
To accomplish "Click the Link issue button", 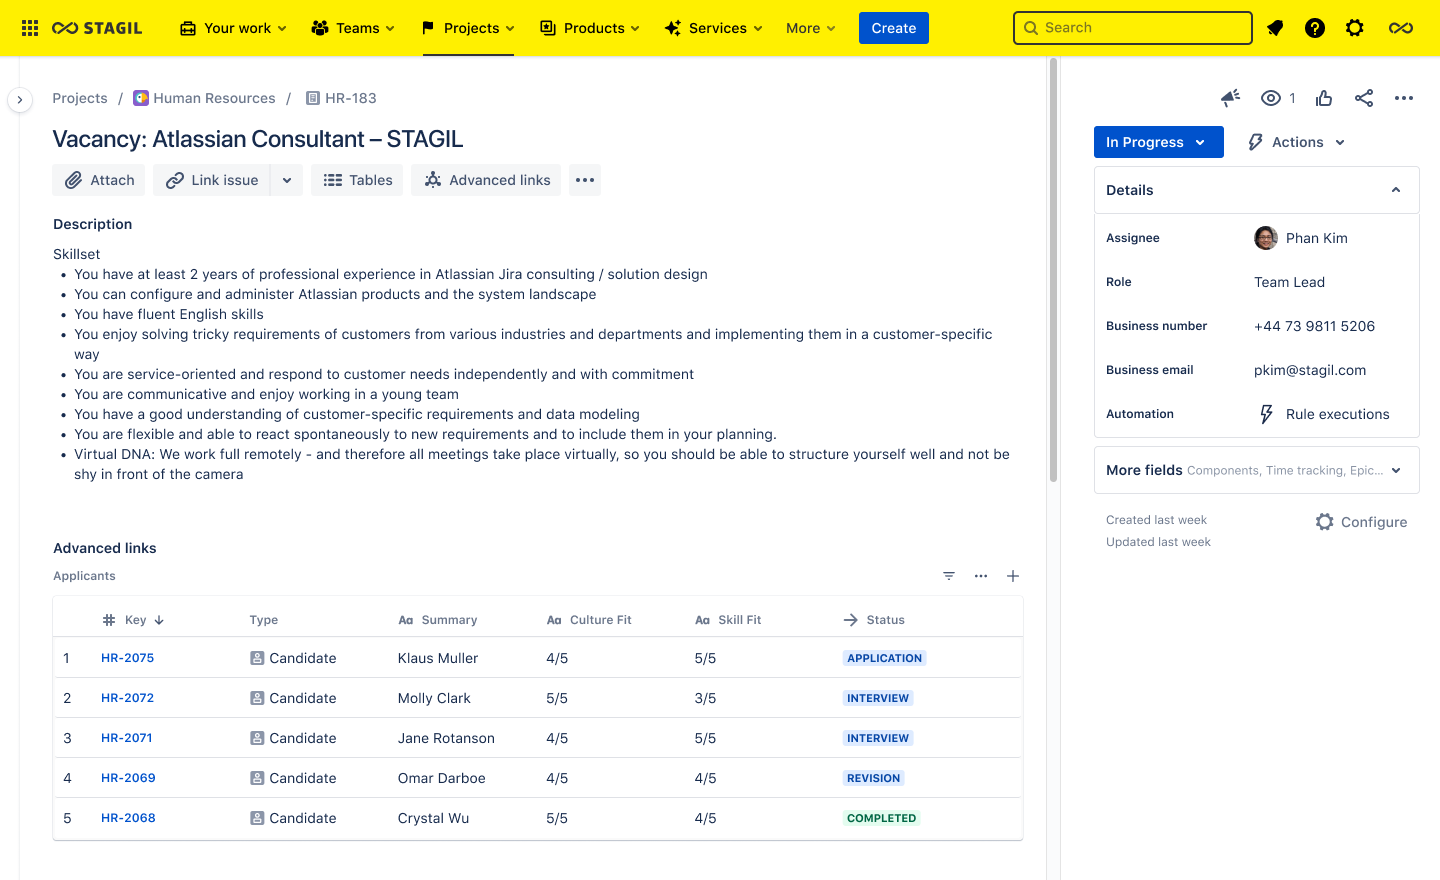I will click(212, 180).
